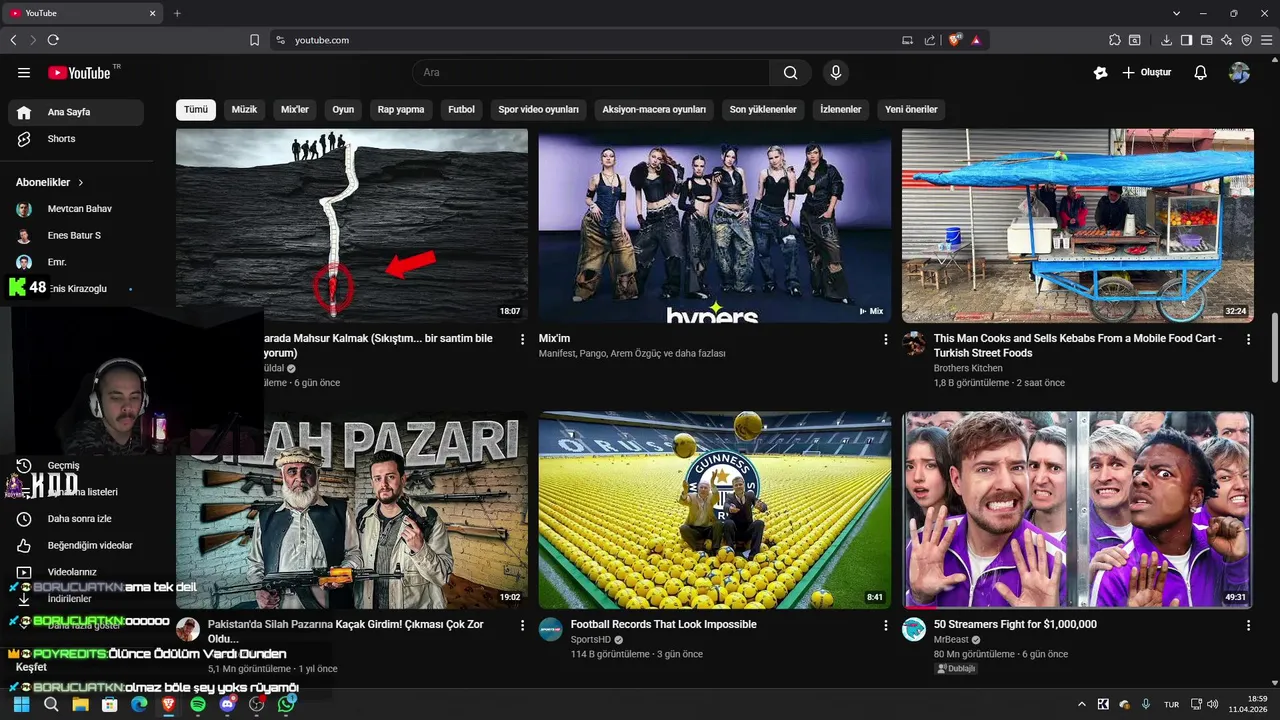Image resolution: width=1280 pixels, height=720 pixels.
Task: Open the Mevtcan Bahav subscription
Action: tap(76, 209)
